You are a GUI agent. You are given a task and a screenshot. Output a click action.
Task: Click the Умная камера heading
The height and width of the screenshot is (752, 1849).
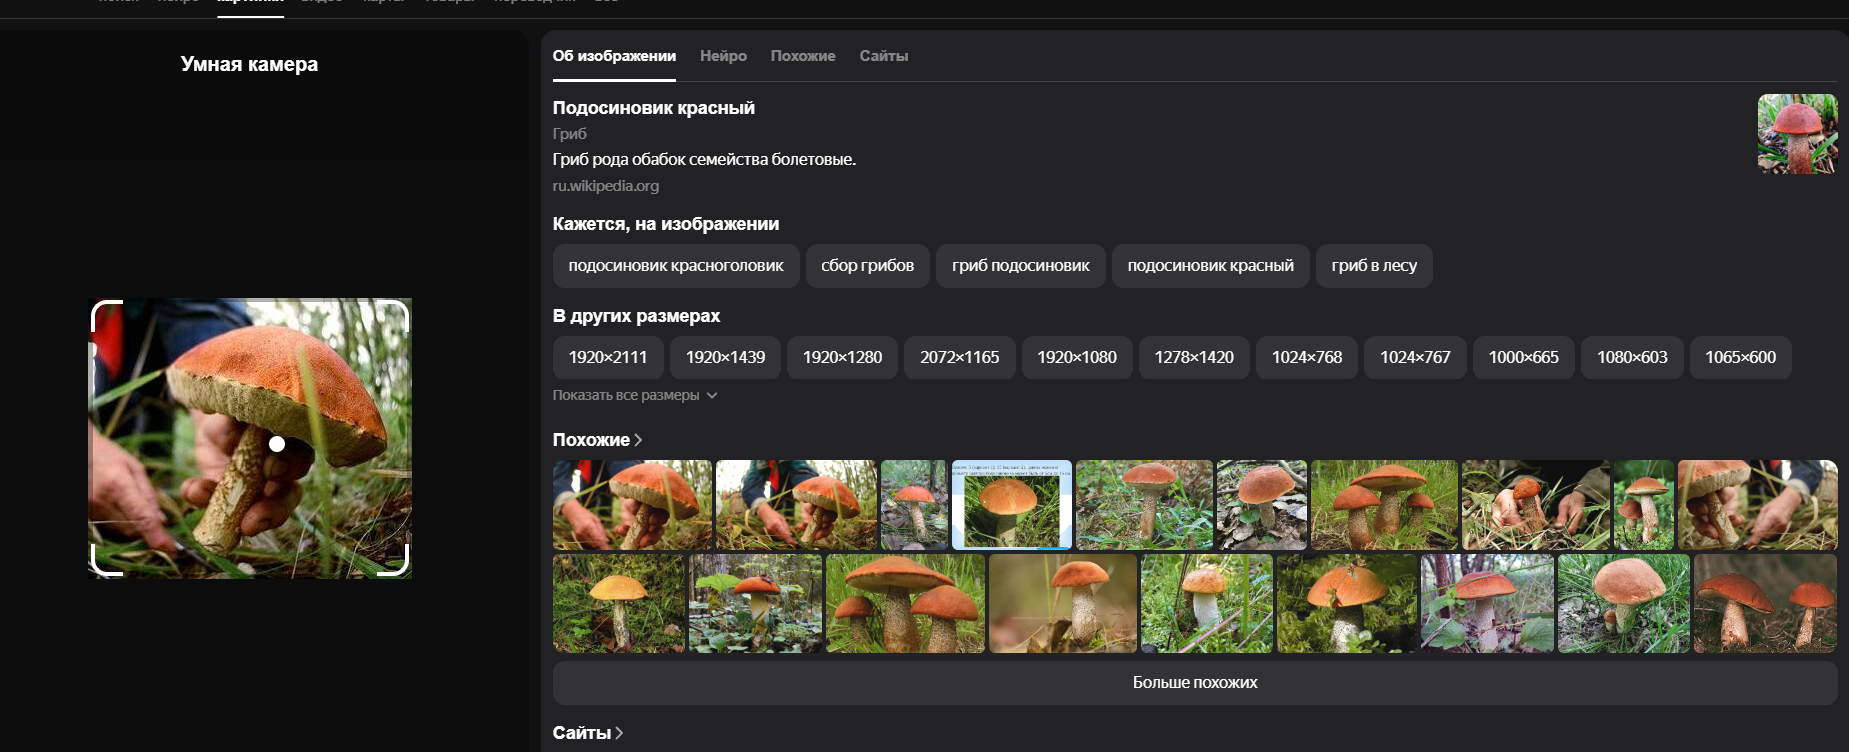[x=249, y=64]
